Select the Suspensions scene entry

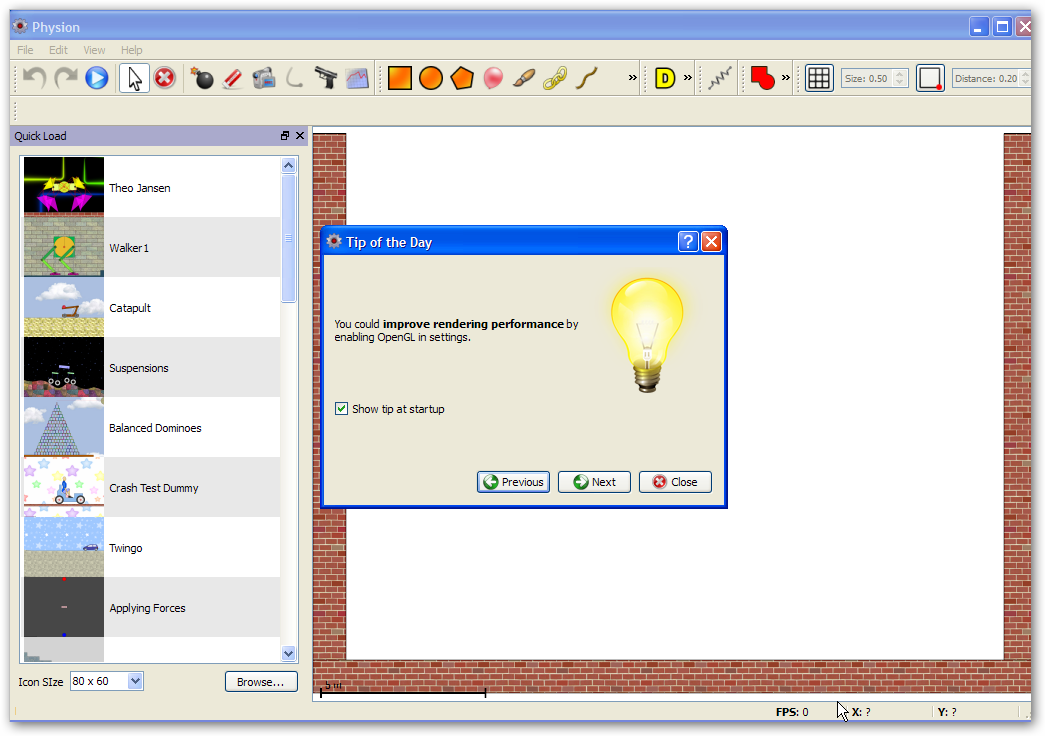click(152, 367)
